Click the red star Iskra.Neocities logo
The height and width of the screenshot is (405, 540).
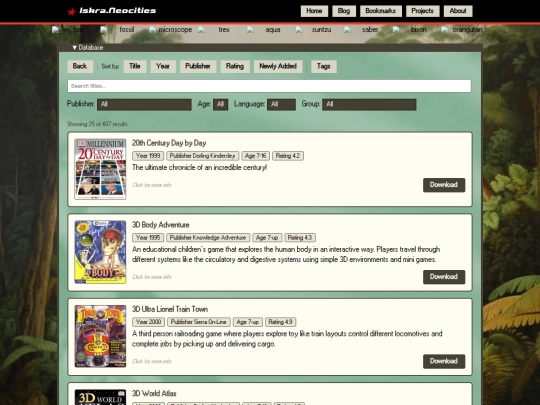click(x=112, y=11)
